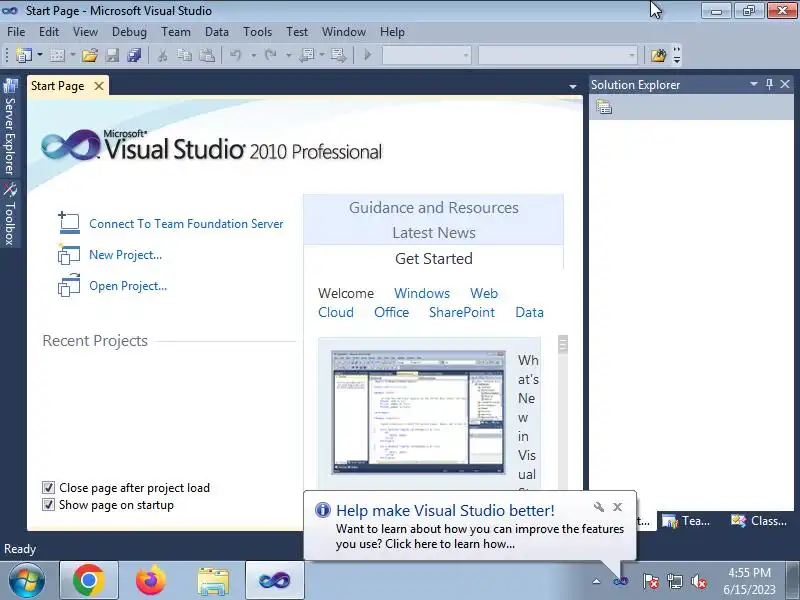Open the File menu
The height and width of the screenshot is (600, 800).
coord(16,32)
